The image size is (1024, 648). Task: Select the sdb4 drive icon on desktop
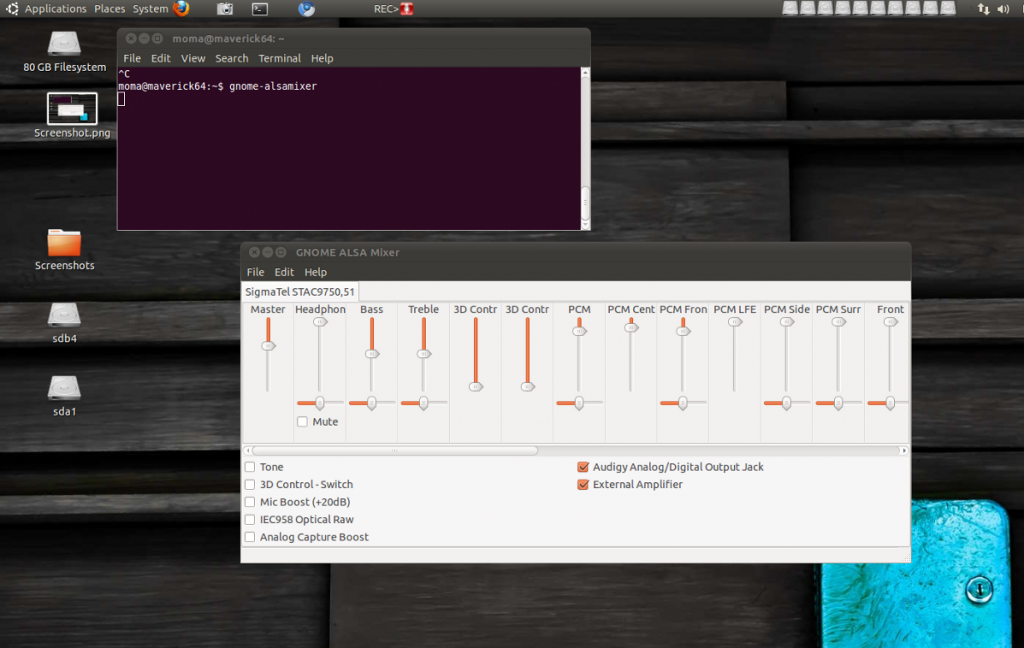[x=64, y=323]
